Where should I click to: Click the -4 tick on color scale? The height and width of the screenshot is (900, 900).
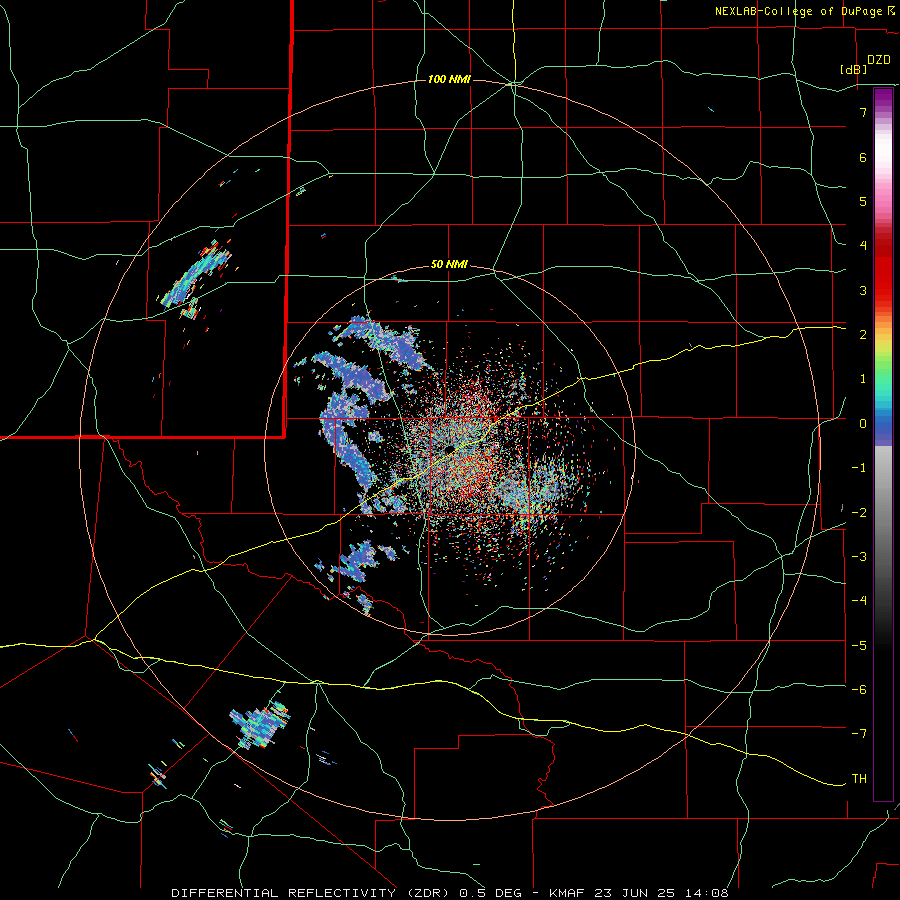859,601
